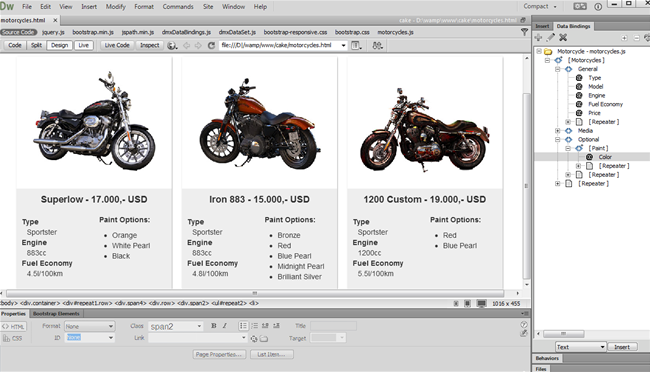Expand the Media node in Data Bindings

(558, 131)
